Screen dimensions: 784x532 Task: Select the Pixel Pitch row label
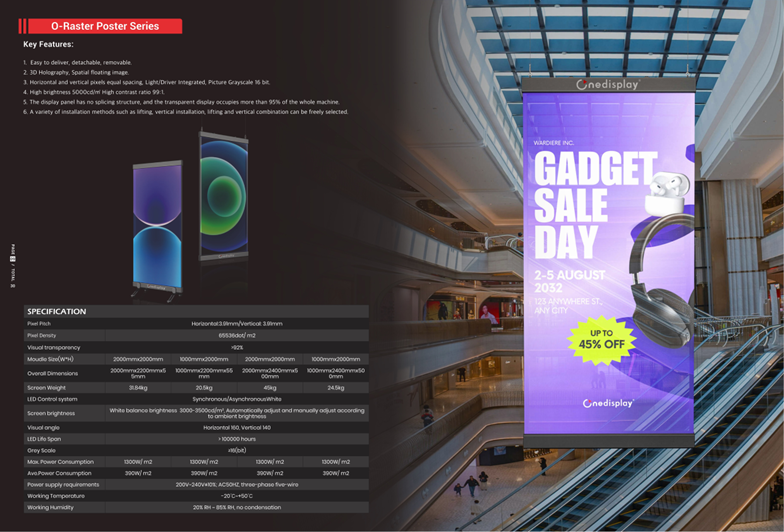point(40,324)
